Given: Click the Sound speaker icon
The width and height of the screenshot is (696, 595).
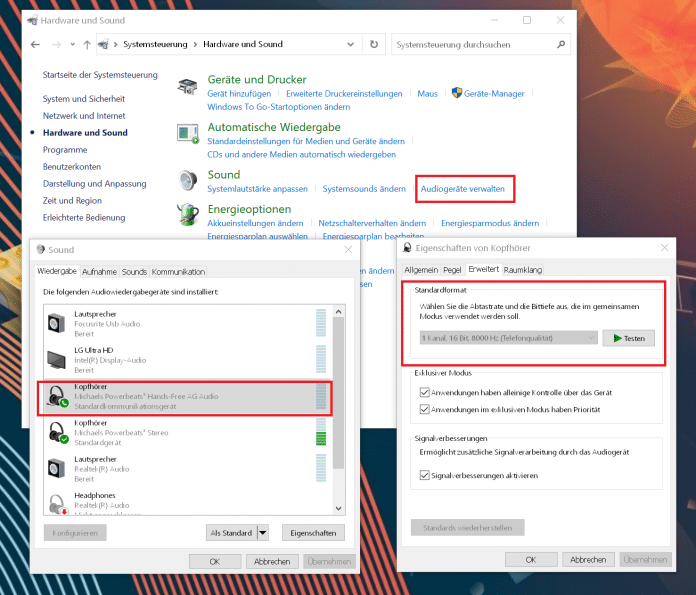Looking at the screenshot, I should pos(188,181).
